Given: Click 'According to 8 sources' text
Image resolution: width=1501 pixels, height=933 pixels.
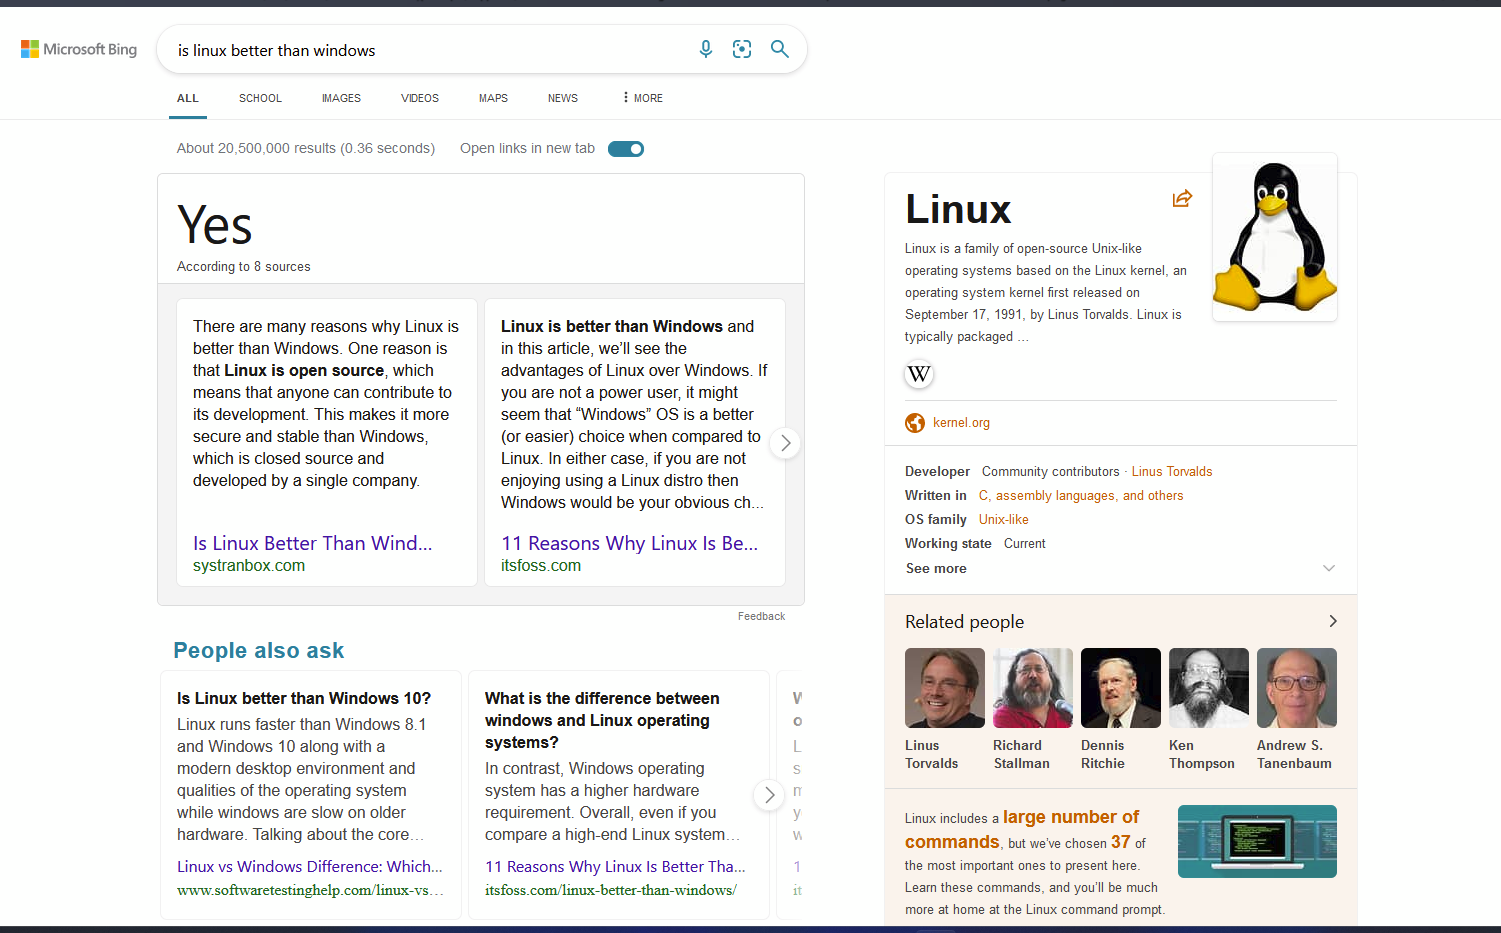Looking at the screenshot, I should (244, 267).
